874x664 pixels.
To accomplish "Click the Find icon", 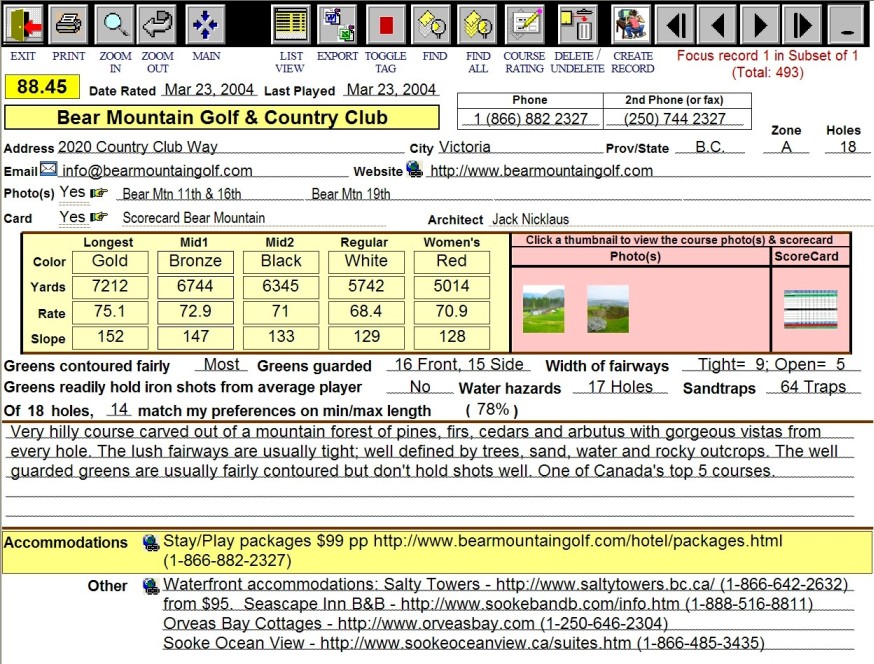I will [x=431, y=25].
